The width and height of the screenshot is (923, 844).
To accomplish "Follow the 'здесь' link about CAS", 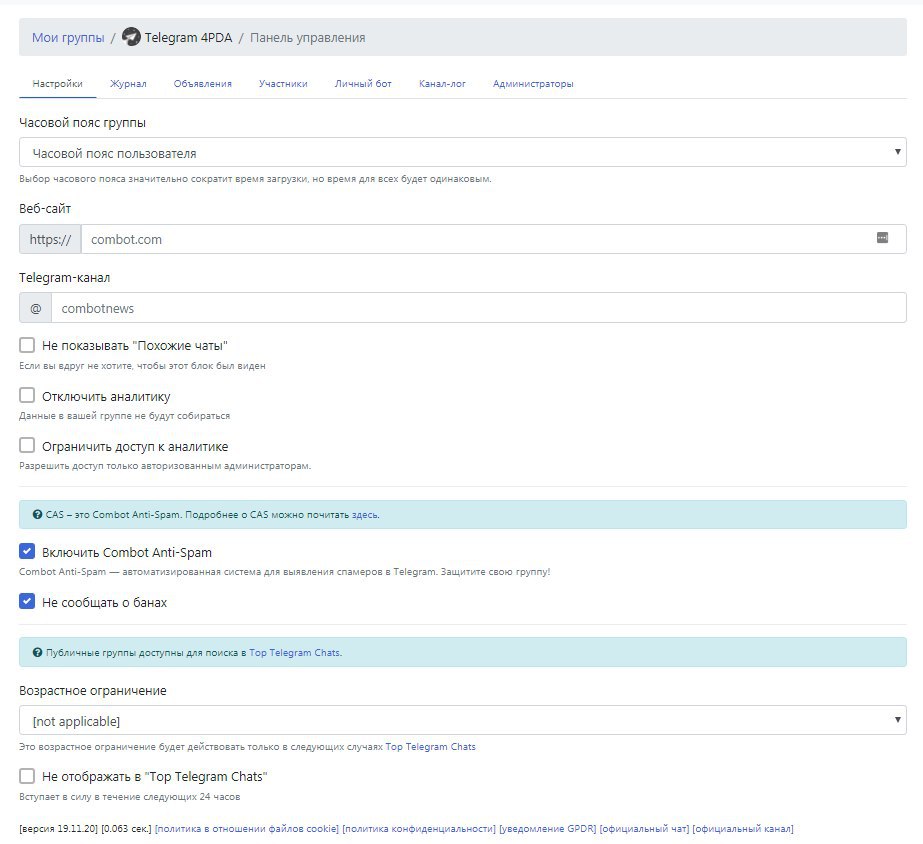I will 364,515.
